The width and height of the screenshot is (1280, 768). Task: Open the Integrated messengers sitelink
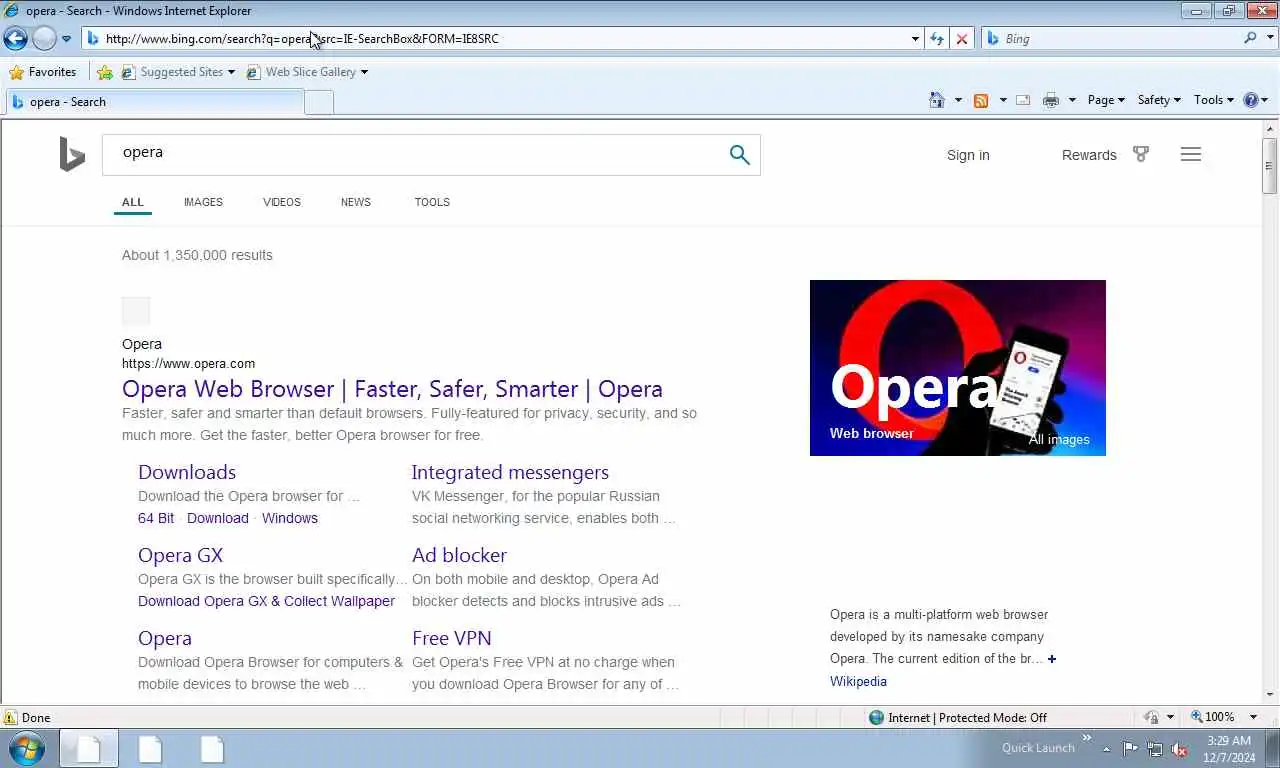click(x=510, y=472)
